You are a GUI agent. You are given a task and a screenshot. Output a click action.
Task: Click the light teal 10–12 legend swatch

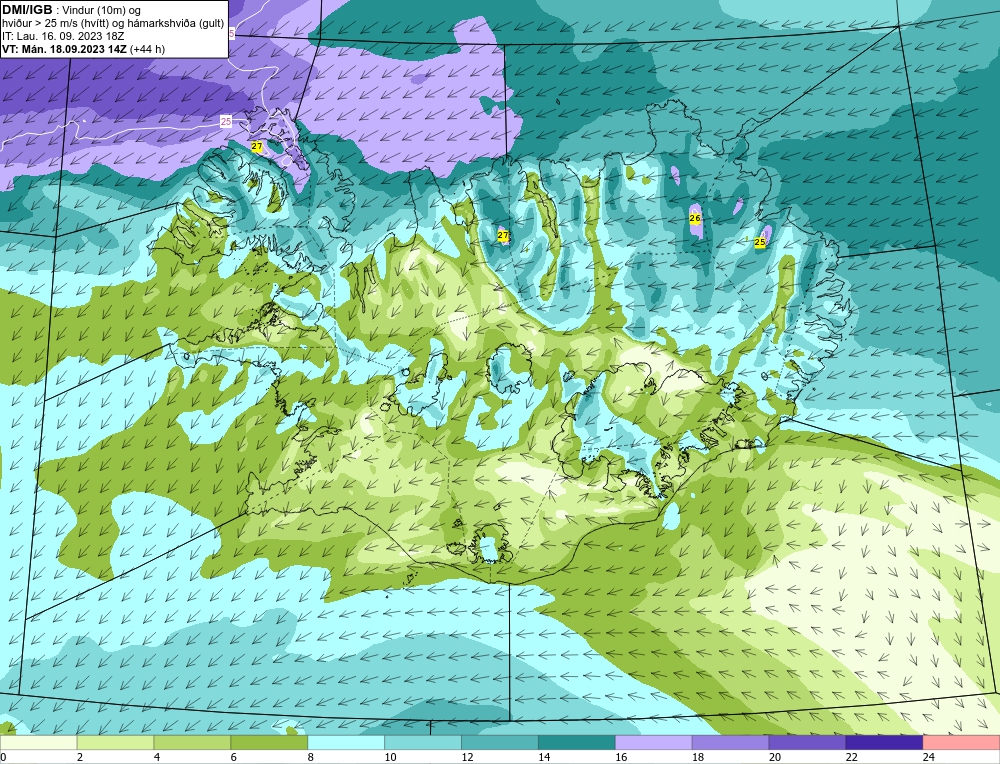(x=423, y=743)
